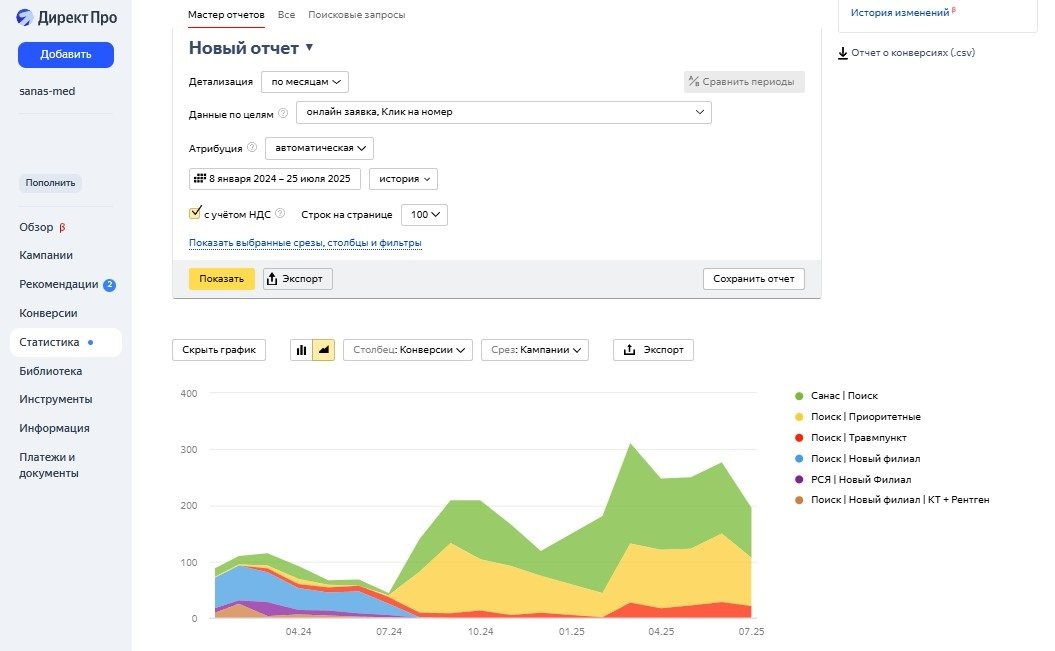Click the Директ Про logo icon
This screenshot has height=651, width=1055.
pos(25,16)
